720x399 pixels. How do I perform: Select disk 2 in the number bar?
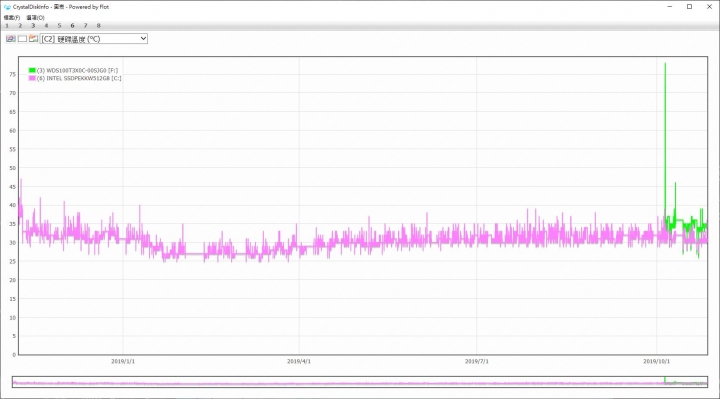click(x=20, y=26)
